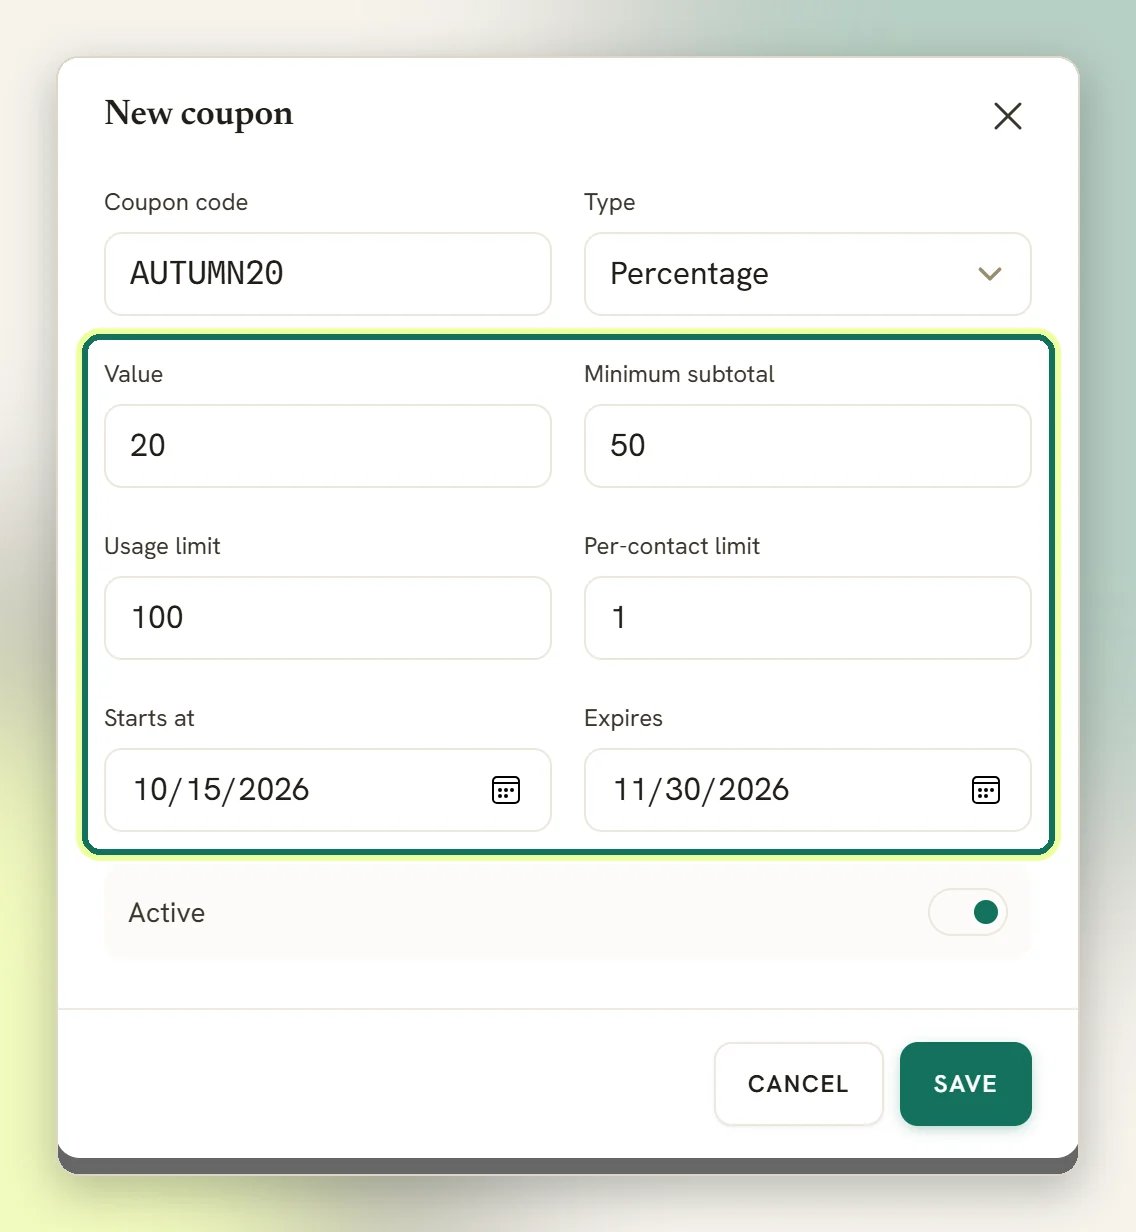The height and width of the screenshot is (1232, 1136).
Task: Click the New coupon heading
Action: (199, 114)
